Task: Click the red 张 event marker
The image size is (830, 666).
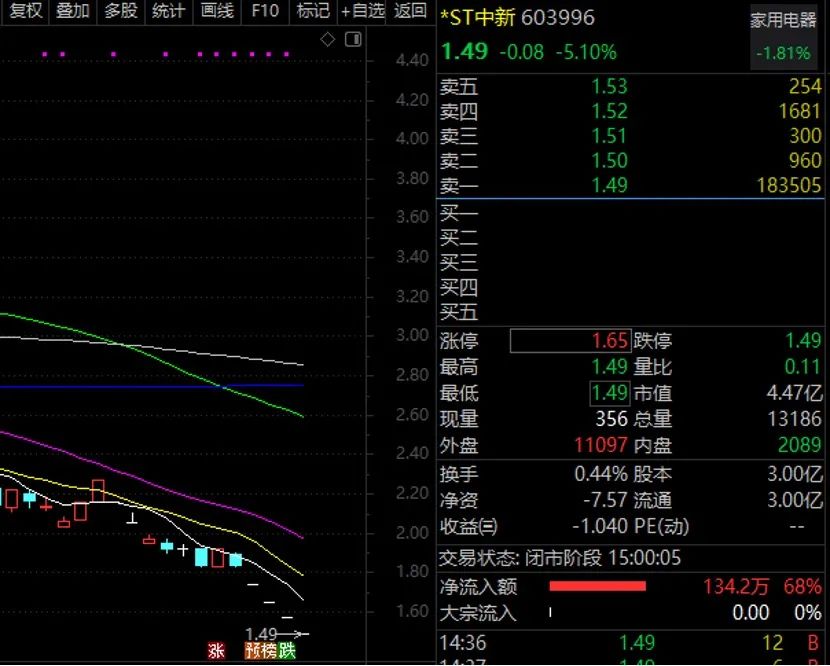Action: pos(216,651)
